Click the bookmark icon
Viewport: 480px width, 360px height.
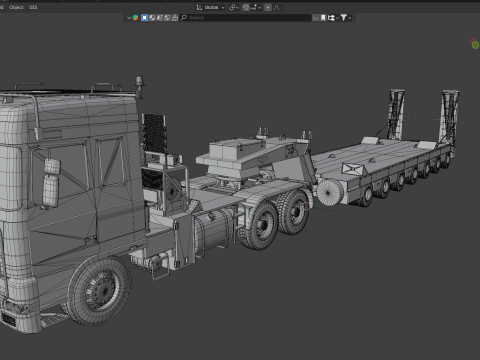(323, 18)
